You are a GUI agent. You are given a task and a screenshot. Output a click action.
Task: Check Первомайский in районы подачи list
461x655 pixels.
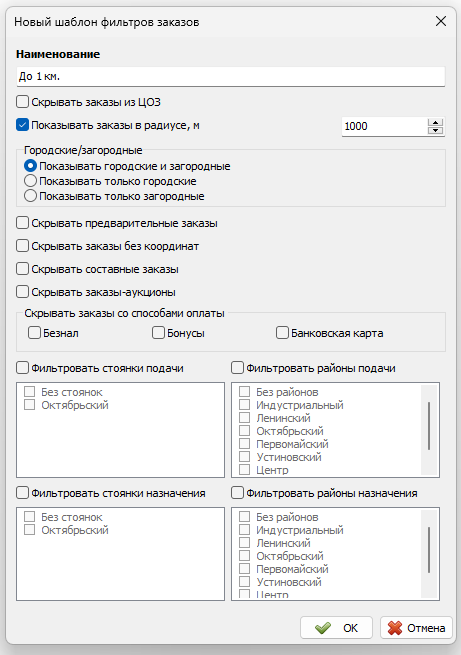244,444
